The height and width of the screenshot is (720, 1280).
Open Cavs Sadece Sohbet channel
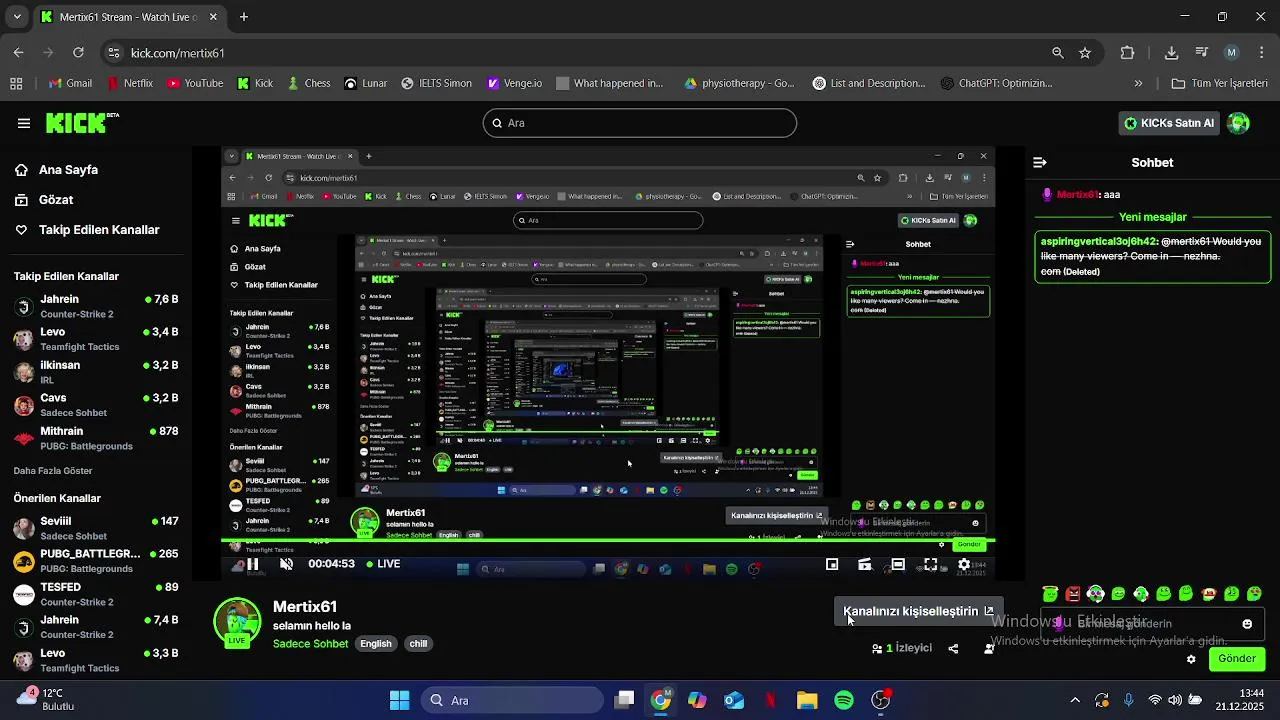pos(96,405)
